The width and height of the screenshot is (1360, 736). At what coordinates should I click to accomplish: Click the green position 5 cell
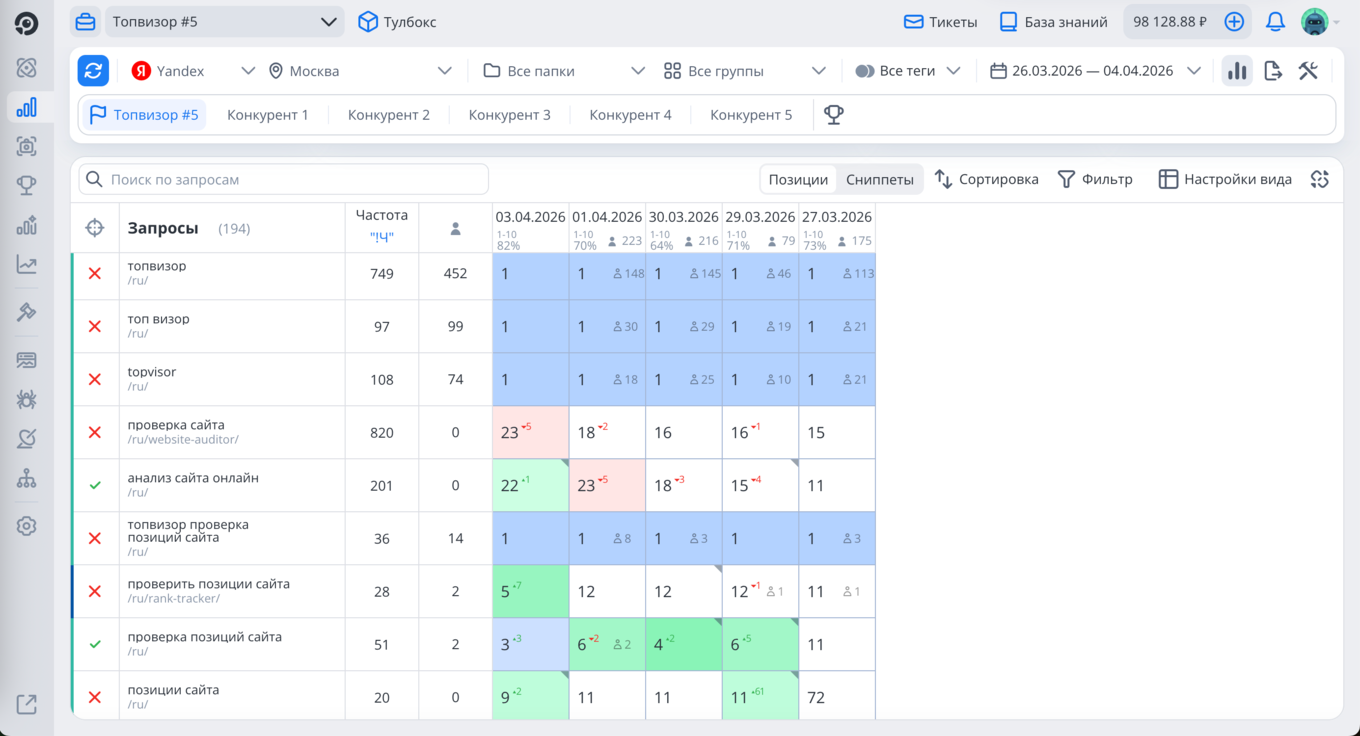(x=531, y=591)
